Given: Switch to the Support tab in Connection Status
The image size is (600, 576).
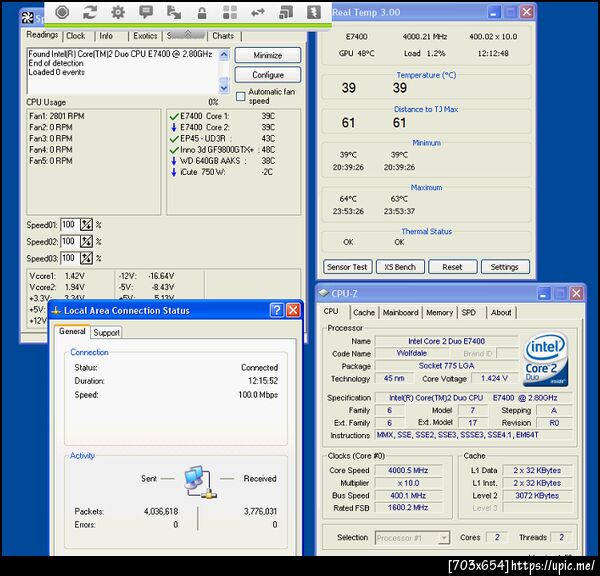Looking at the screenshot, I should tap(106, 333).
